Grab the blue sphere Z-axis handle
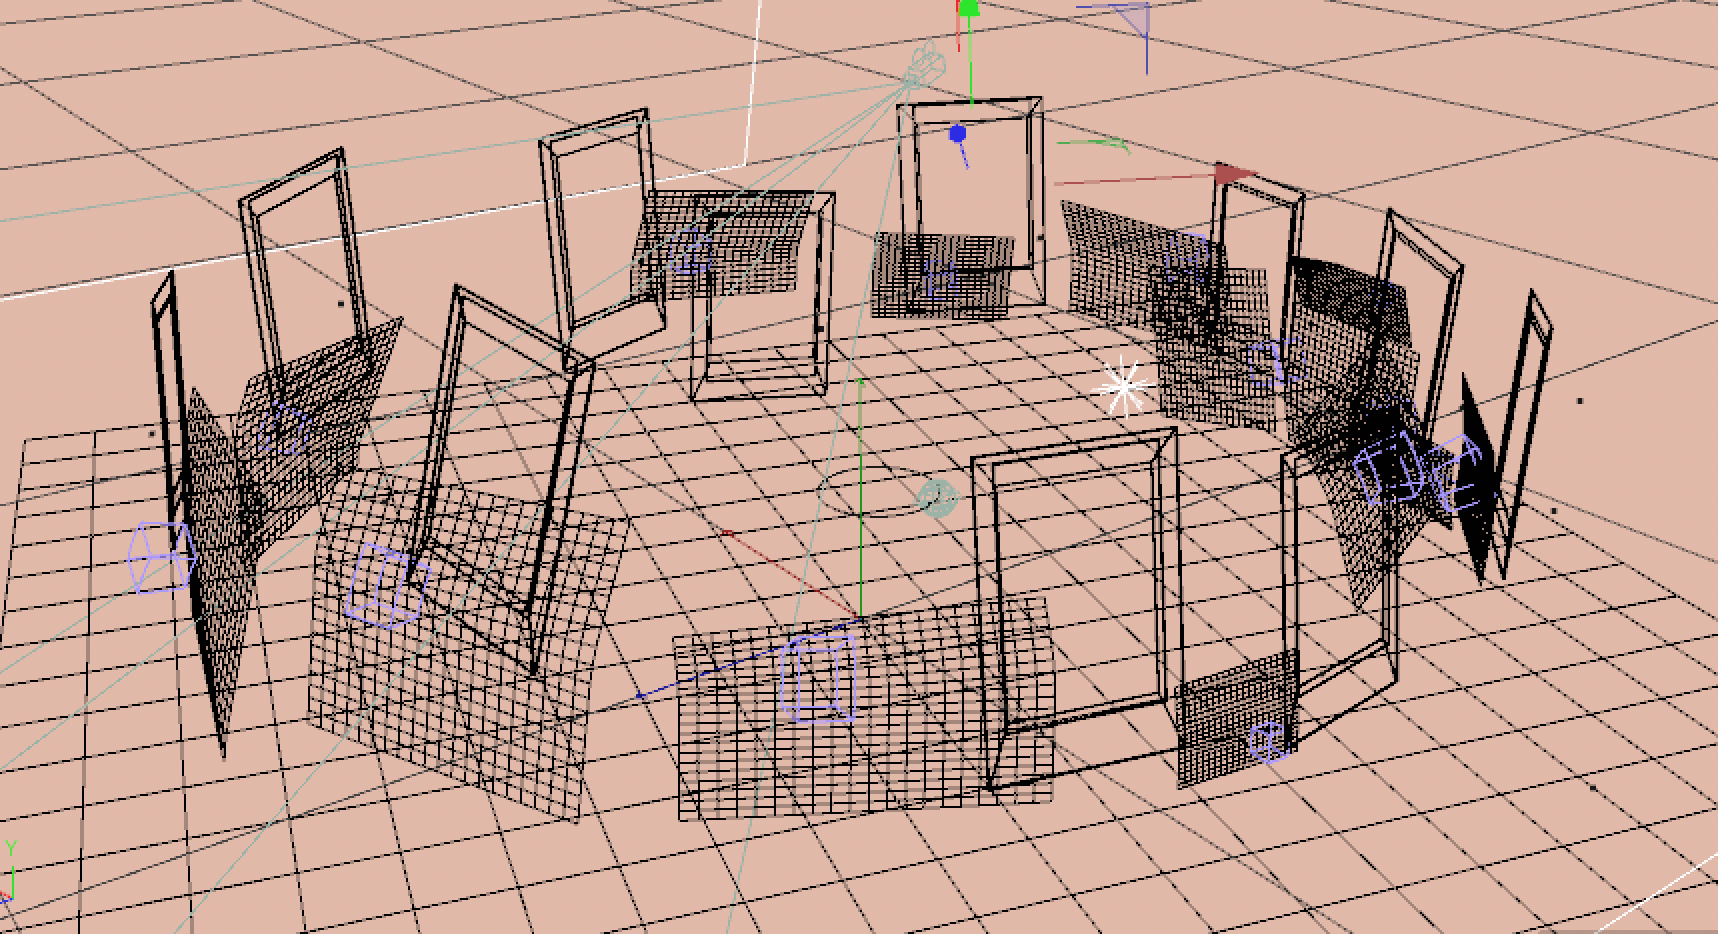Image resolution: width=1718 pixels, height=934 pixels. click(958, 133)
